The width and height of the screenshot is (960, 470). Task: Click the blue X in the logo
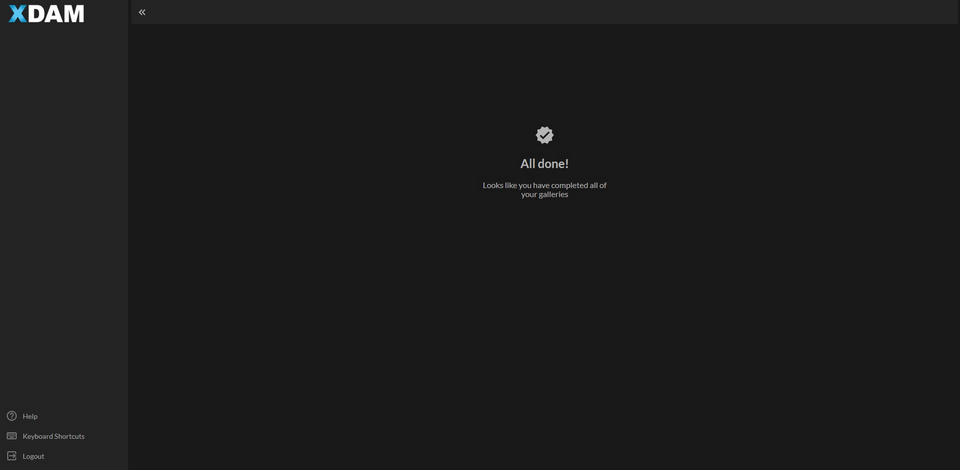(17, 14)
